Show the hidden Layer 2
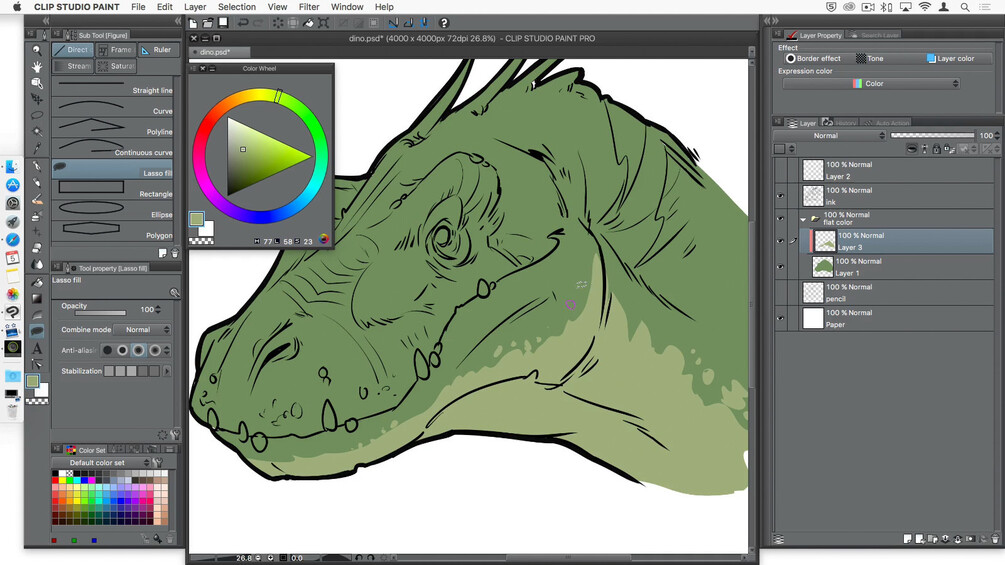1005x565 pixels. pyautogui.click(x=780, y=170)
